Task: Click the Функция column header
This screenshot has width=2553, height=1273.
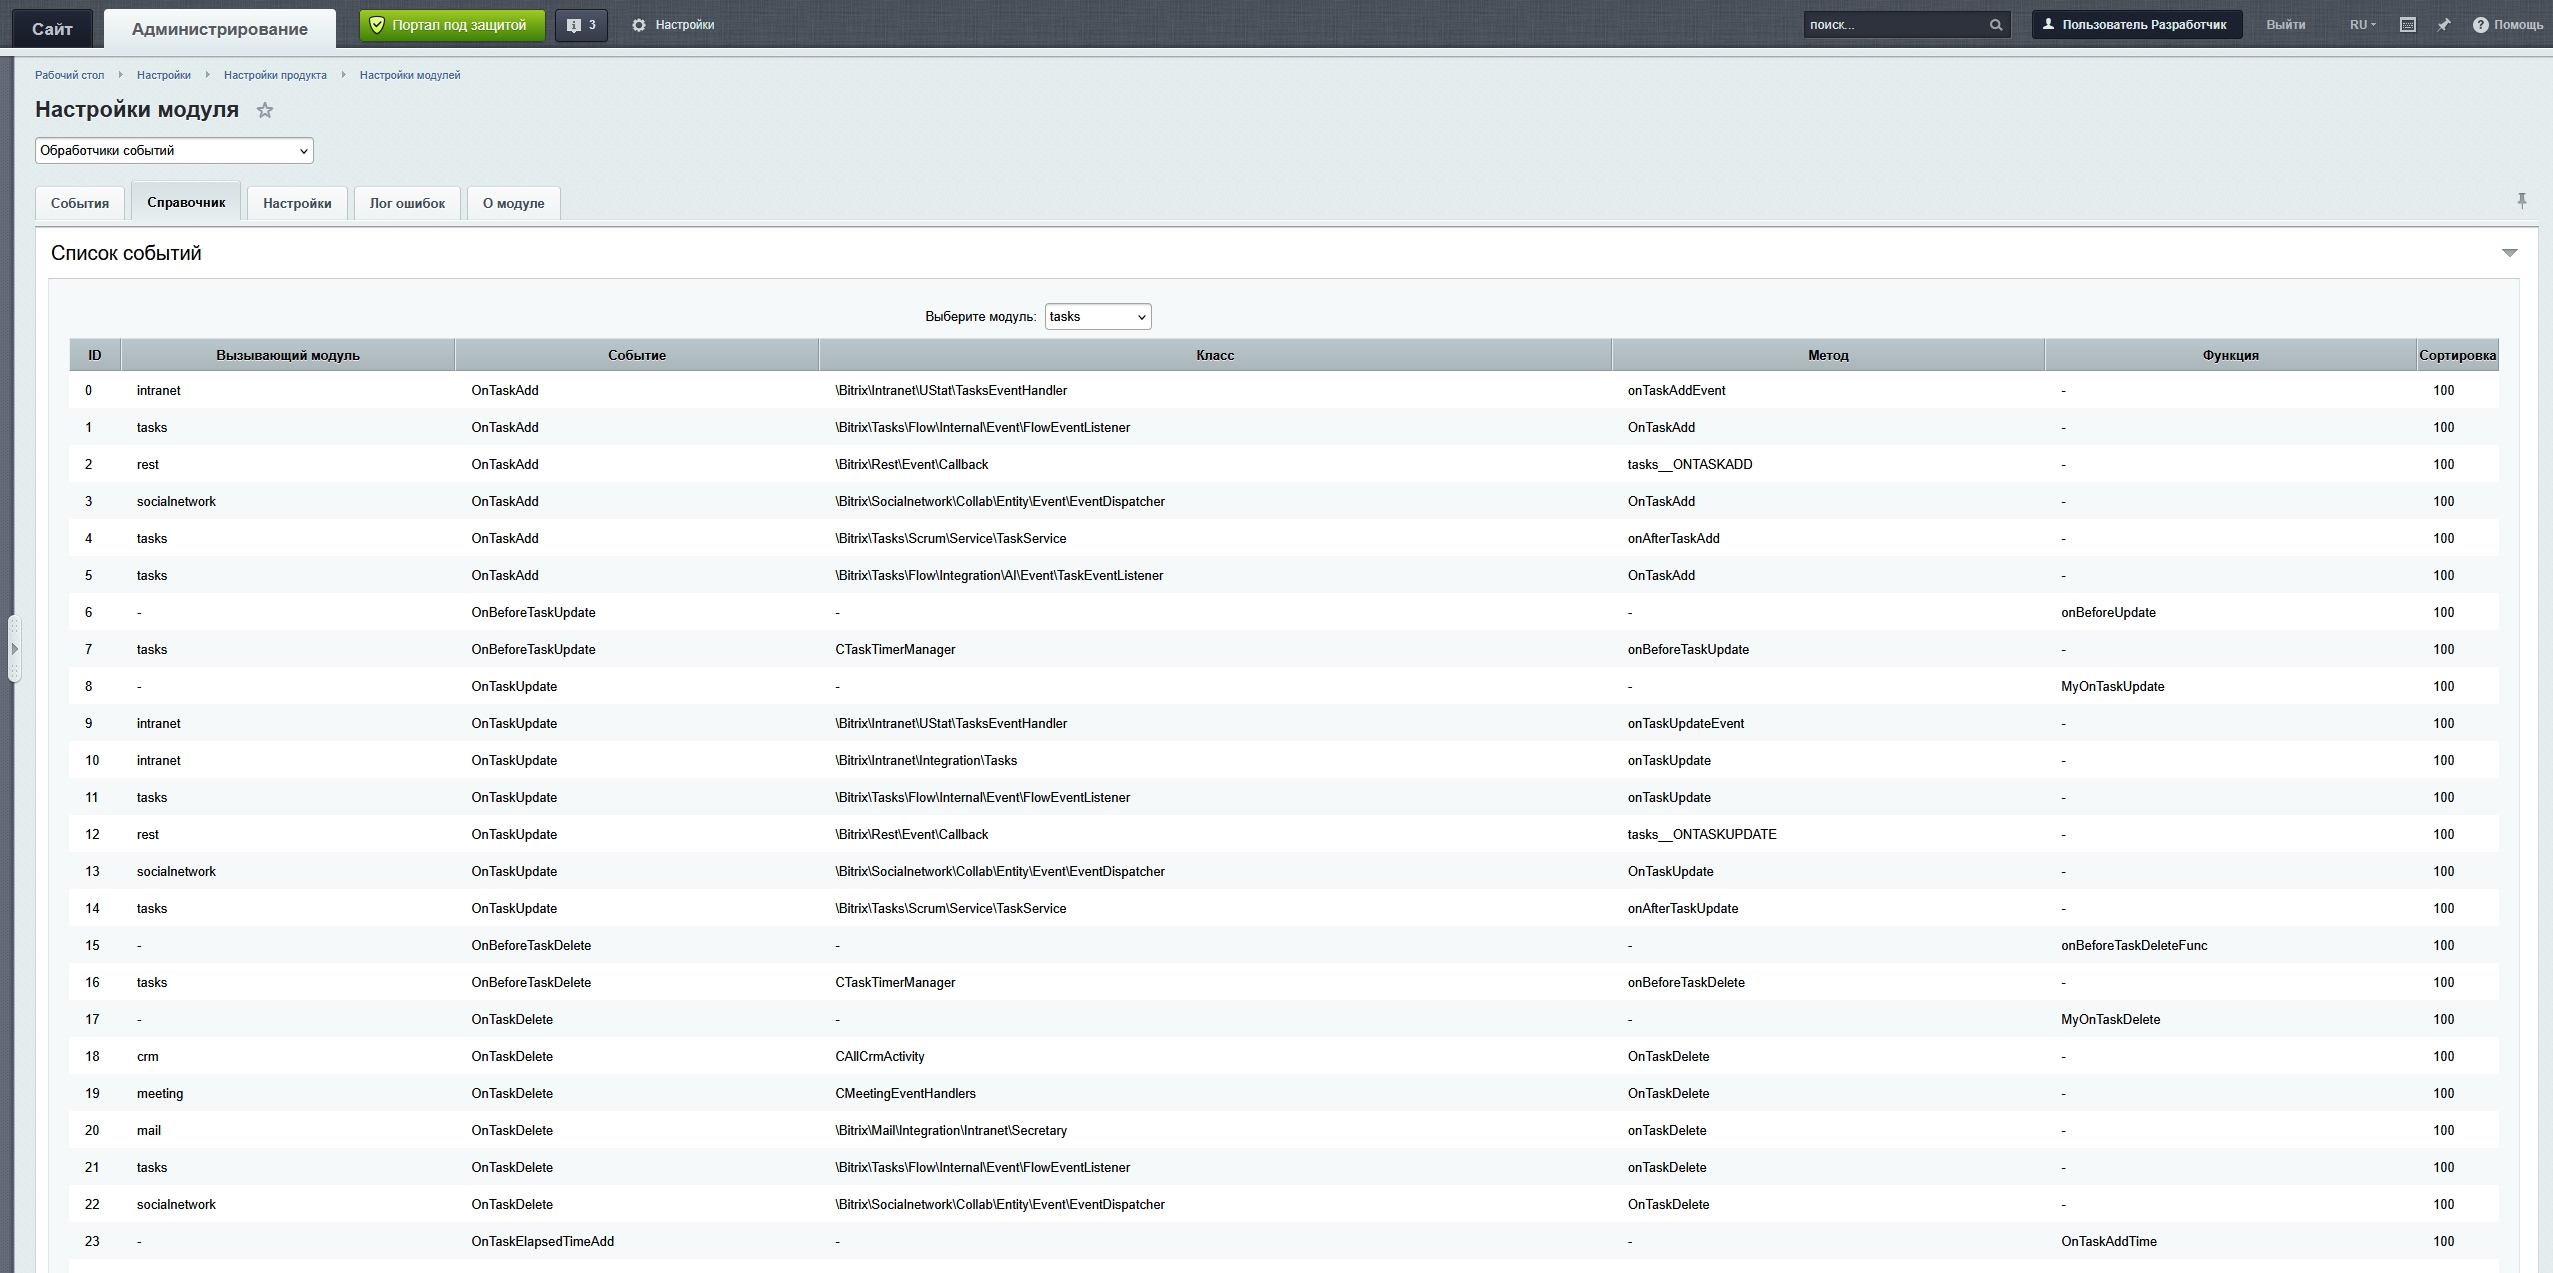Action: (2230, 355)
